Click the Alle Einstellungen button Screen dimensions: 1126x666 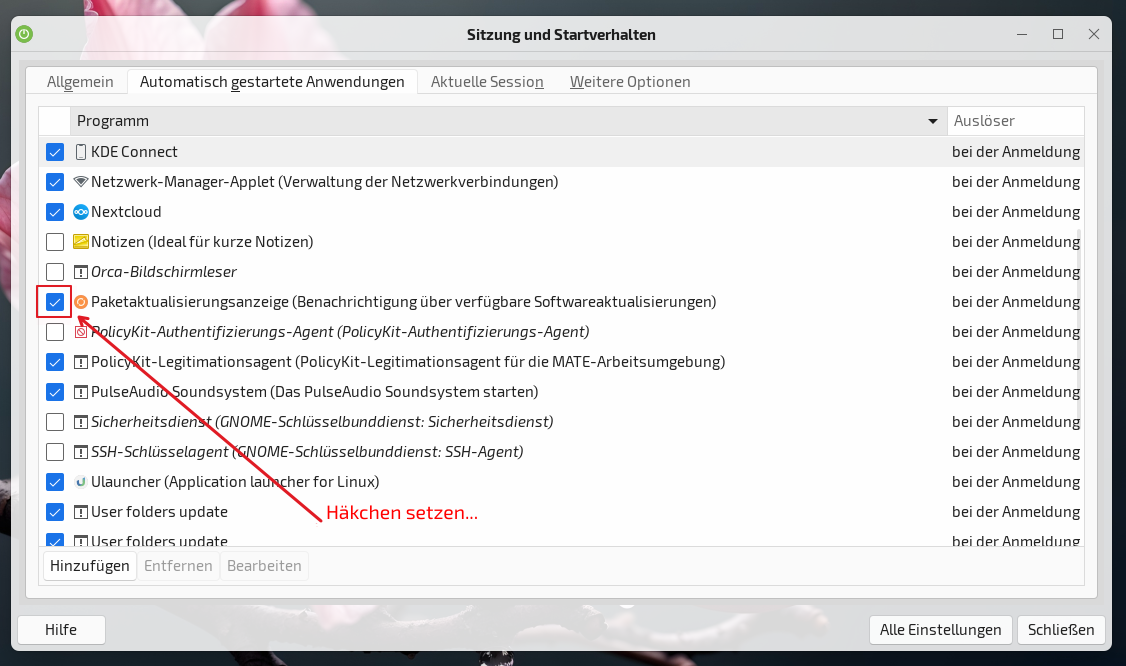click(x=940, y=630)
